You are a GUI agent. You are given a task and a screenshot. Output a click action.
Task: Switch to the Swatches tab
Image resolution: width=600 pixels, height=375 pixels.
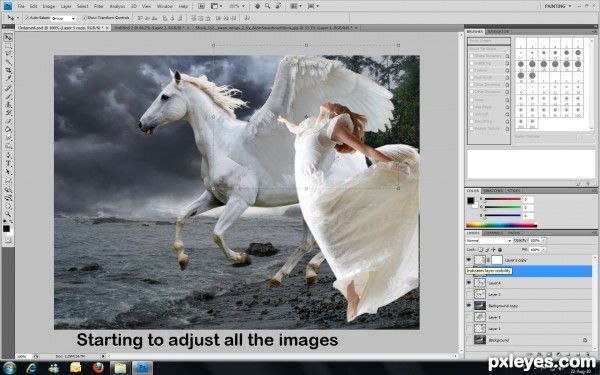493,191
